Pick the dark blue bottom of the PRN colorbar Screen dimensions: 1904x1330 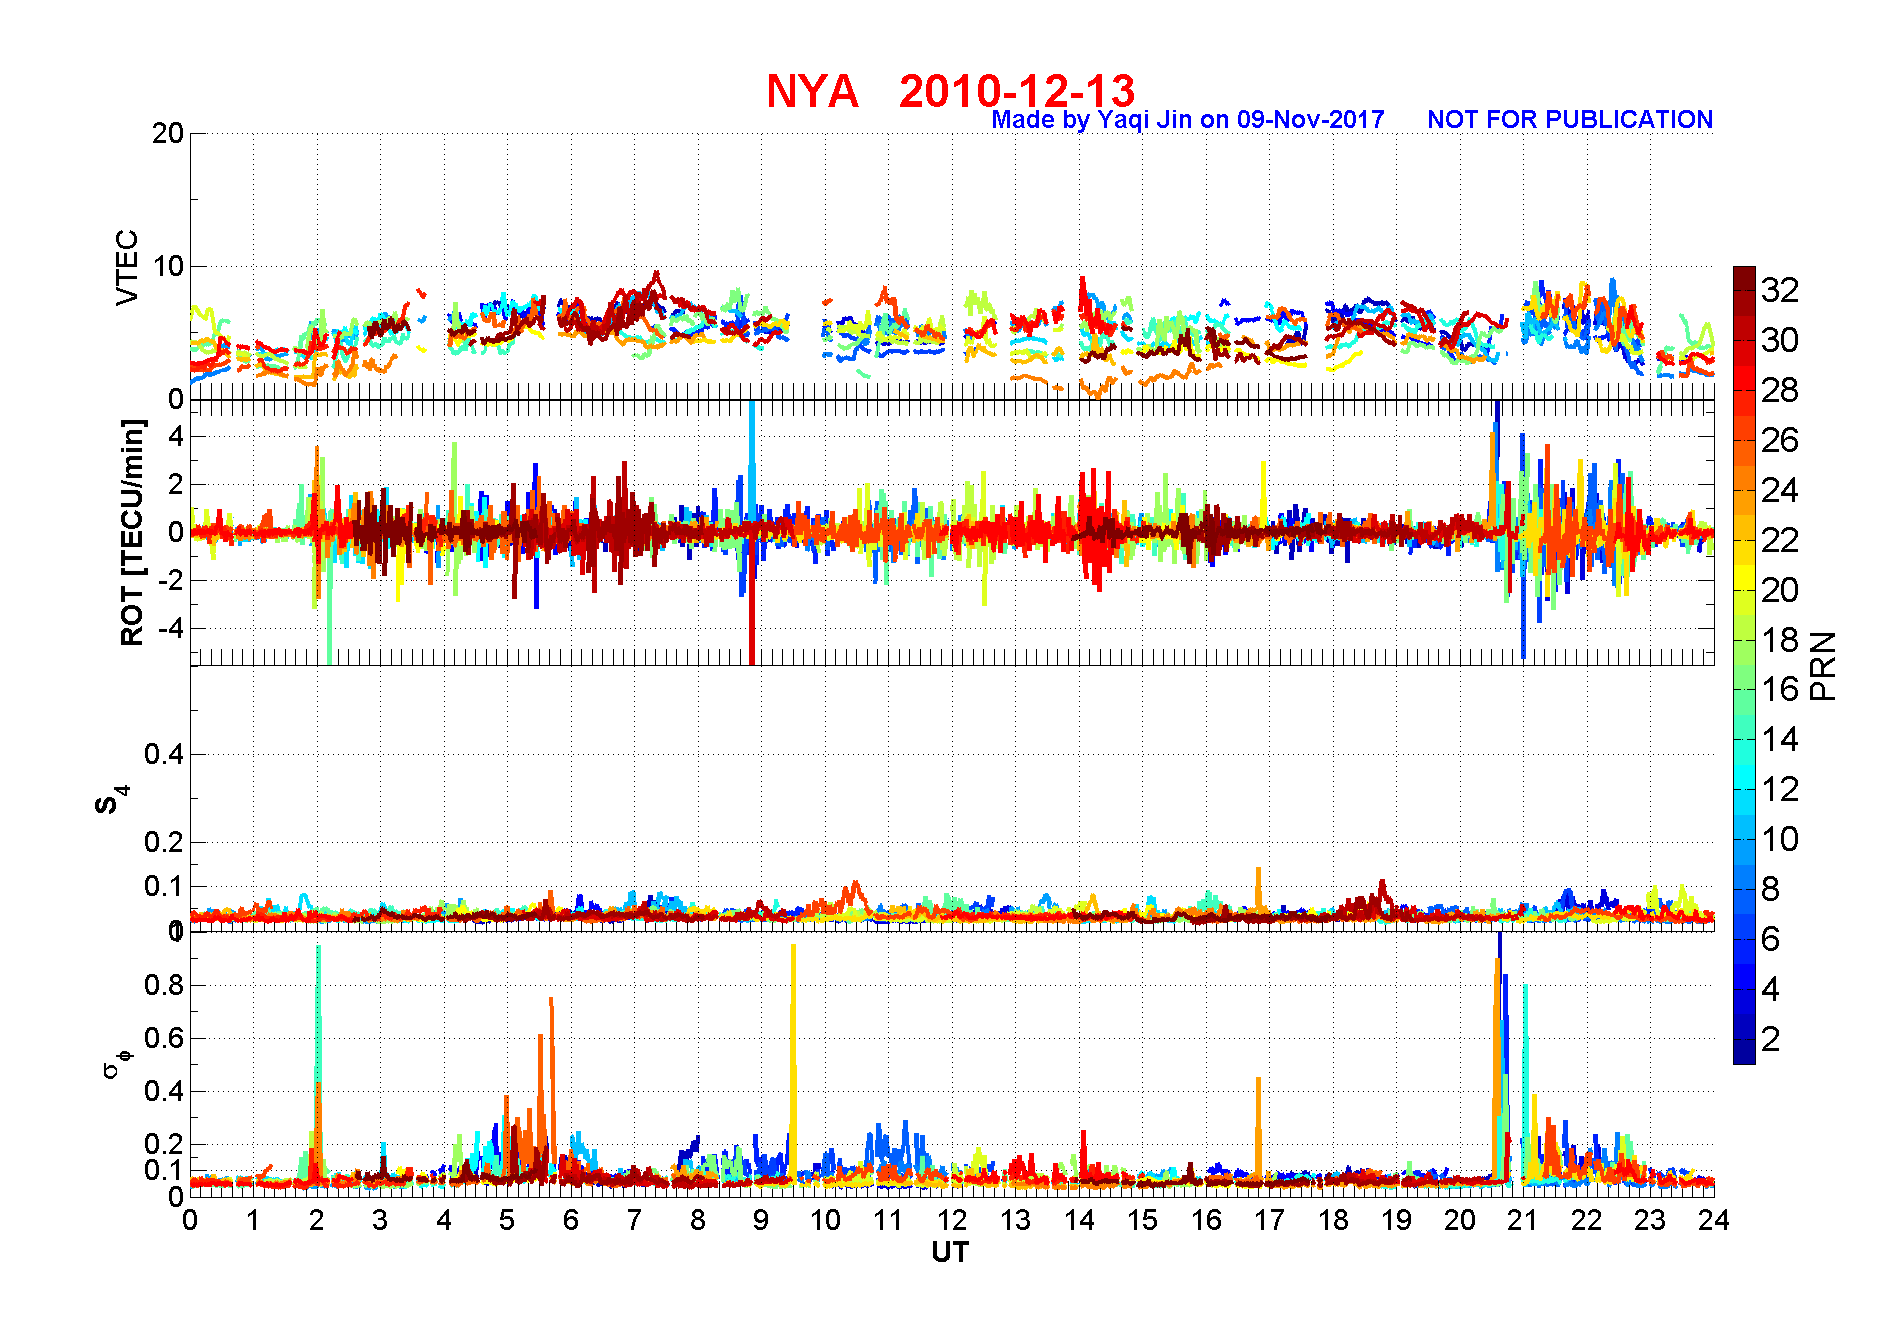[1744, 1052]
